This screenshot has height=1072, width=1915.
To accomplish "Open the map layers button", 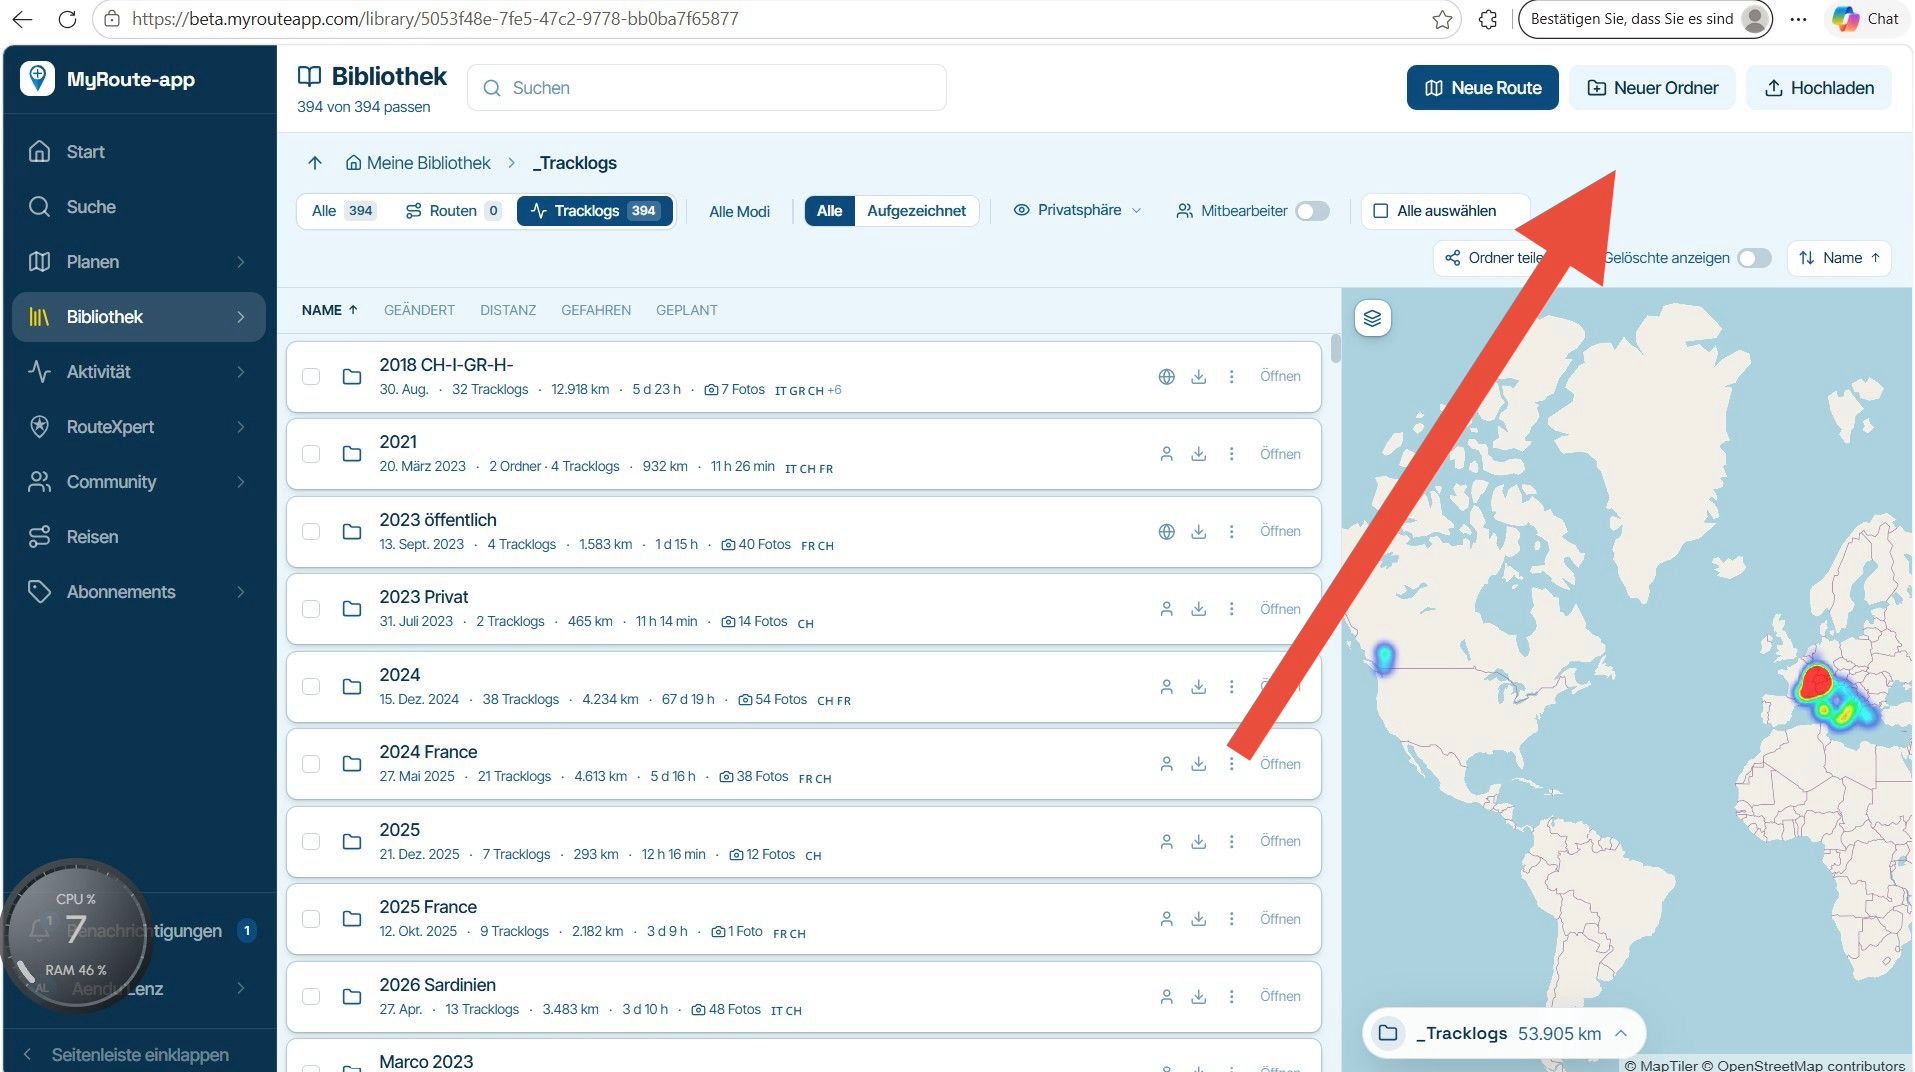I will tap(1372, 318).
